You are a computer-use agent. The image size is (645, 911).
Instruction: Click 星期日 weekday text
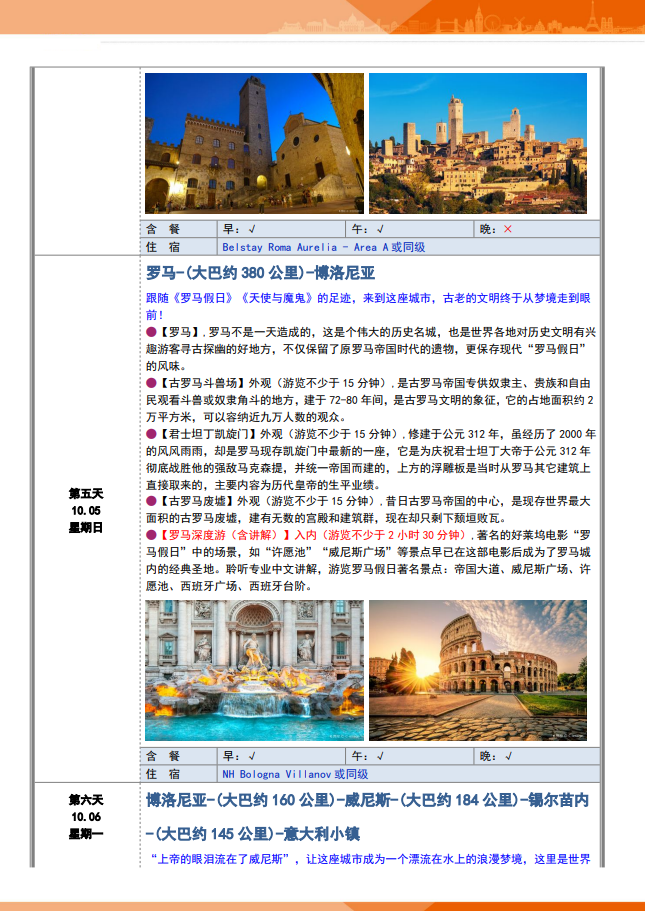86,528
